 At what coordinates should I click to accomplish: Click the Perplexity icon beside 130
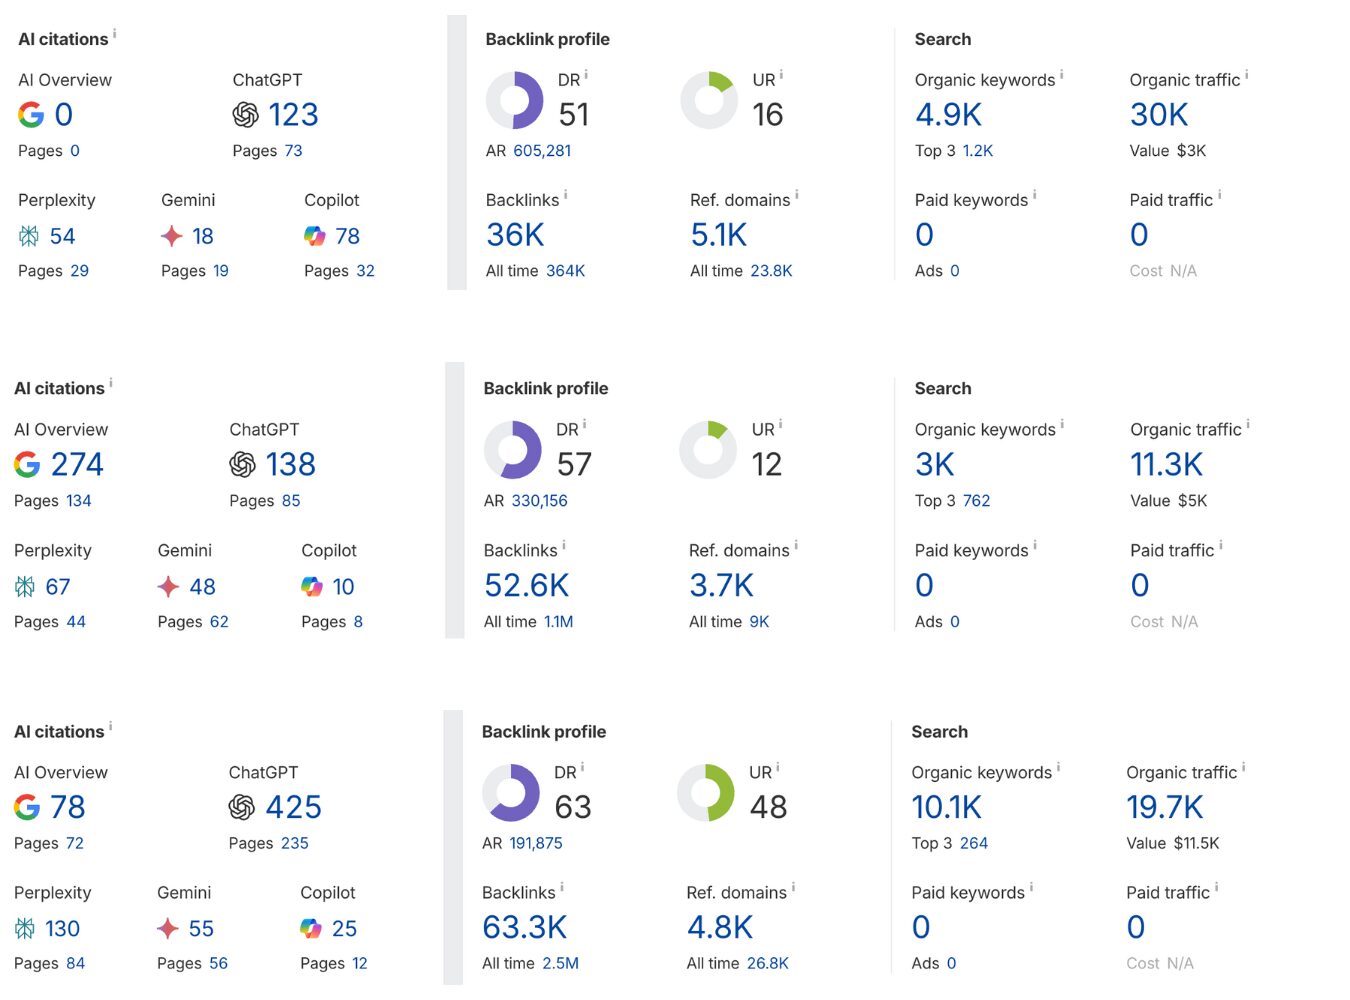point(25,929)
